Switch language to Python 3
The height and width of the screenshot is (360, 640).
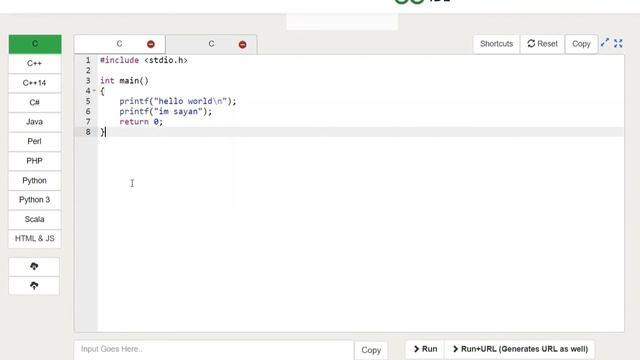[x=35, y=200]
